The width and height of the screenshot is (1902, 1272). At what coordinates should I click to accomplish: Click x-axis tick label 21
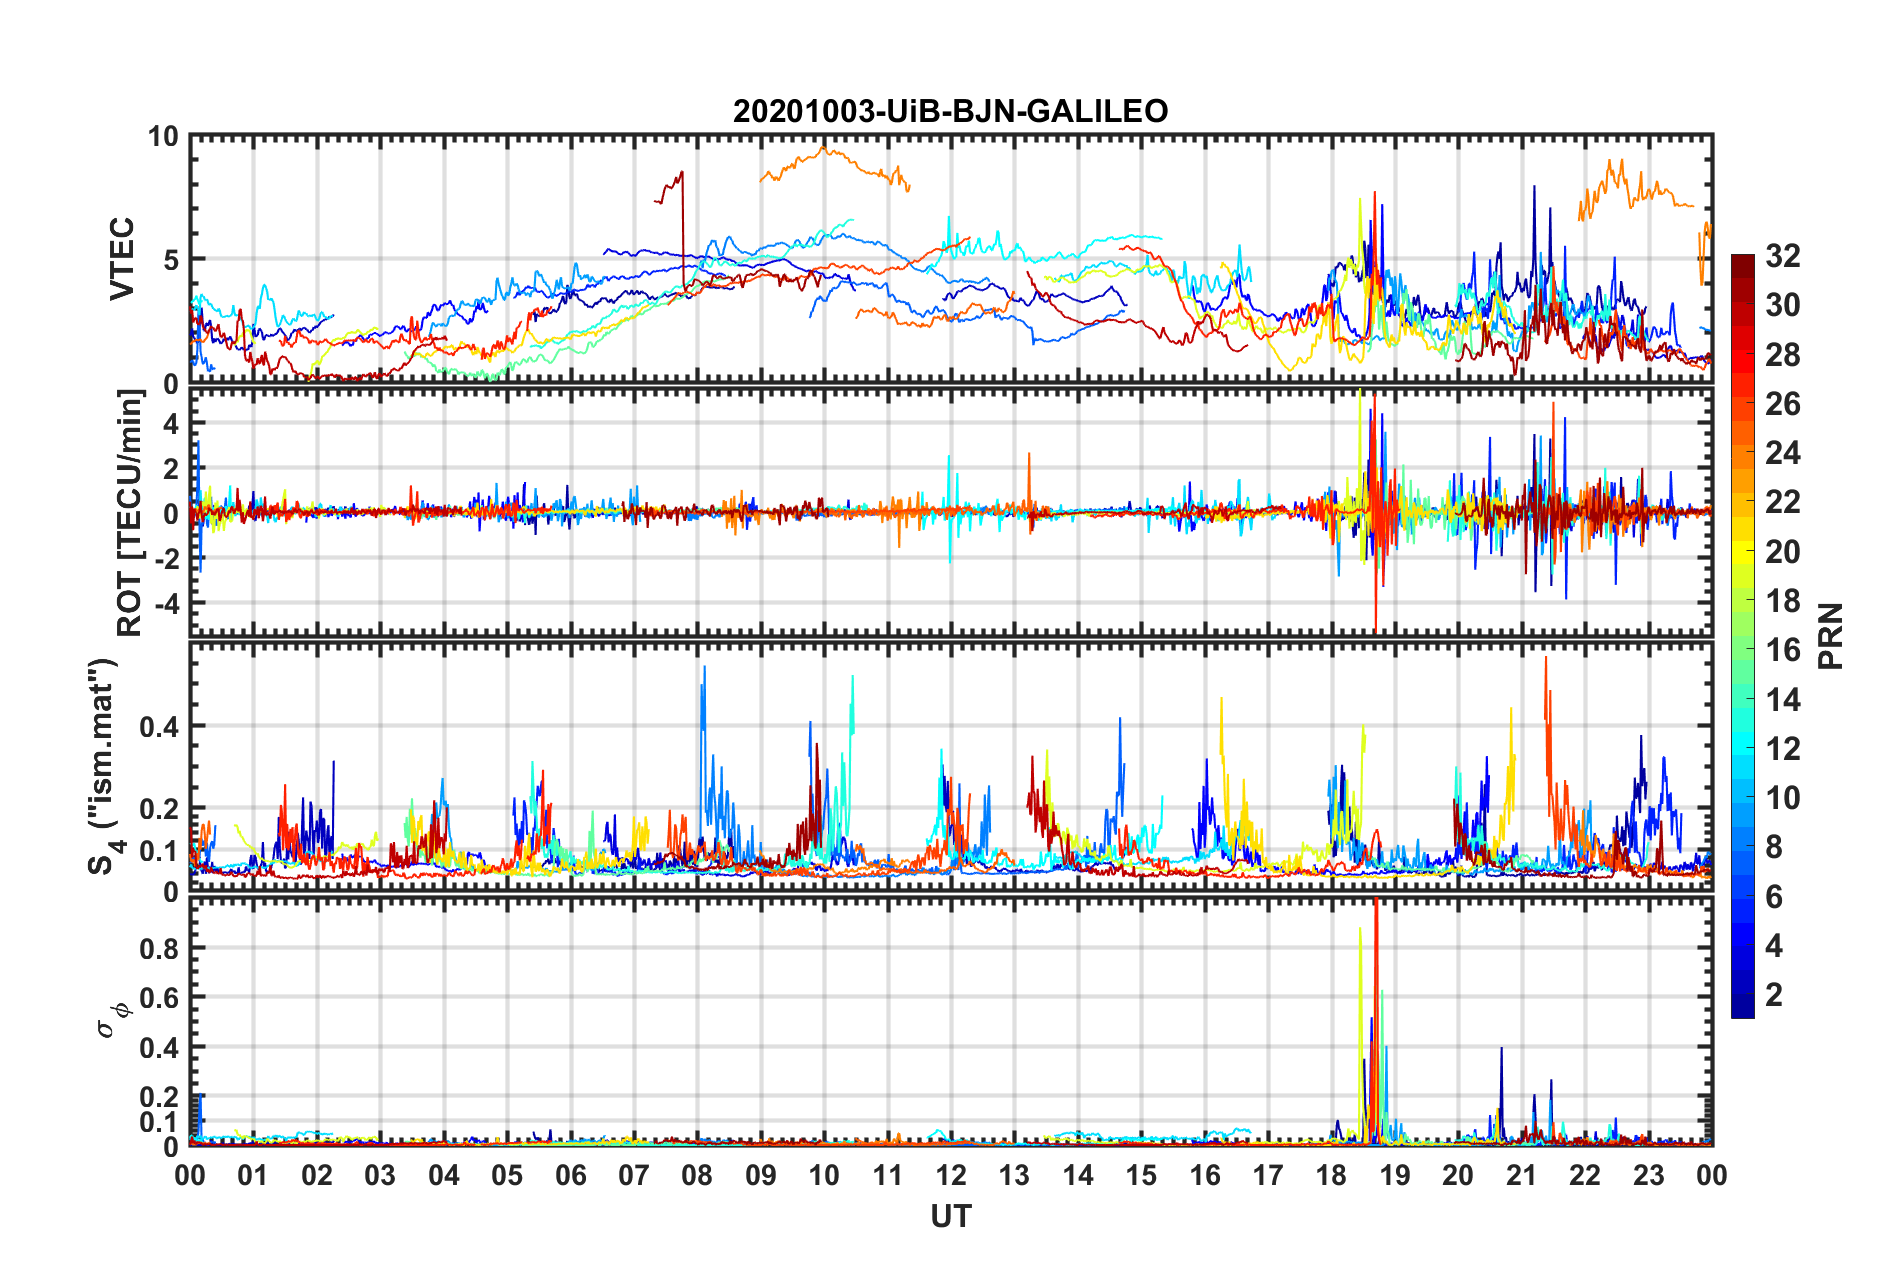[x=1522, y=1175]
